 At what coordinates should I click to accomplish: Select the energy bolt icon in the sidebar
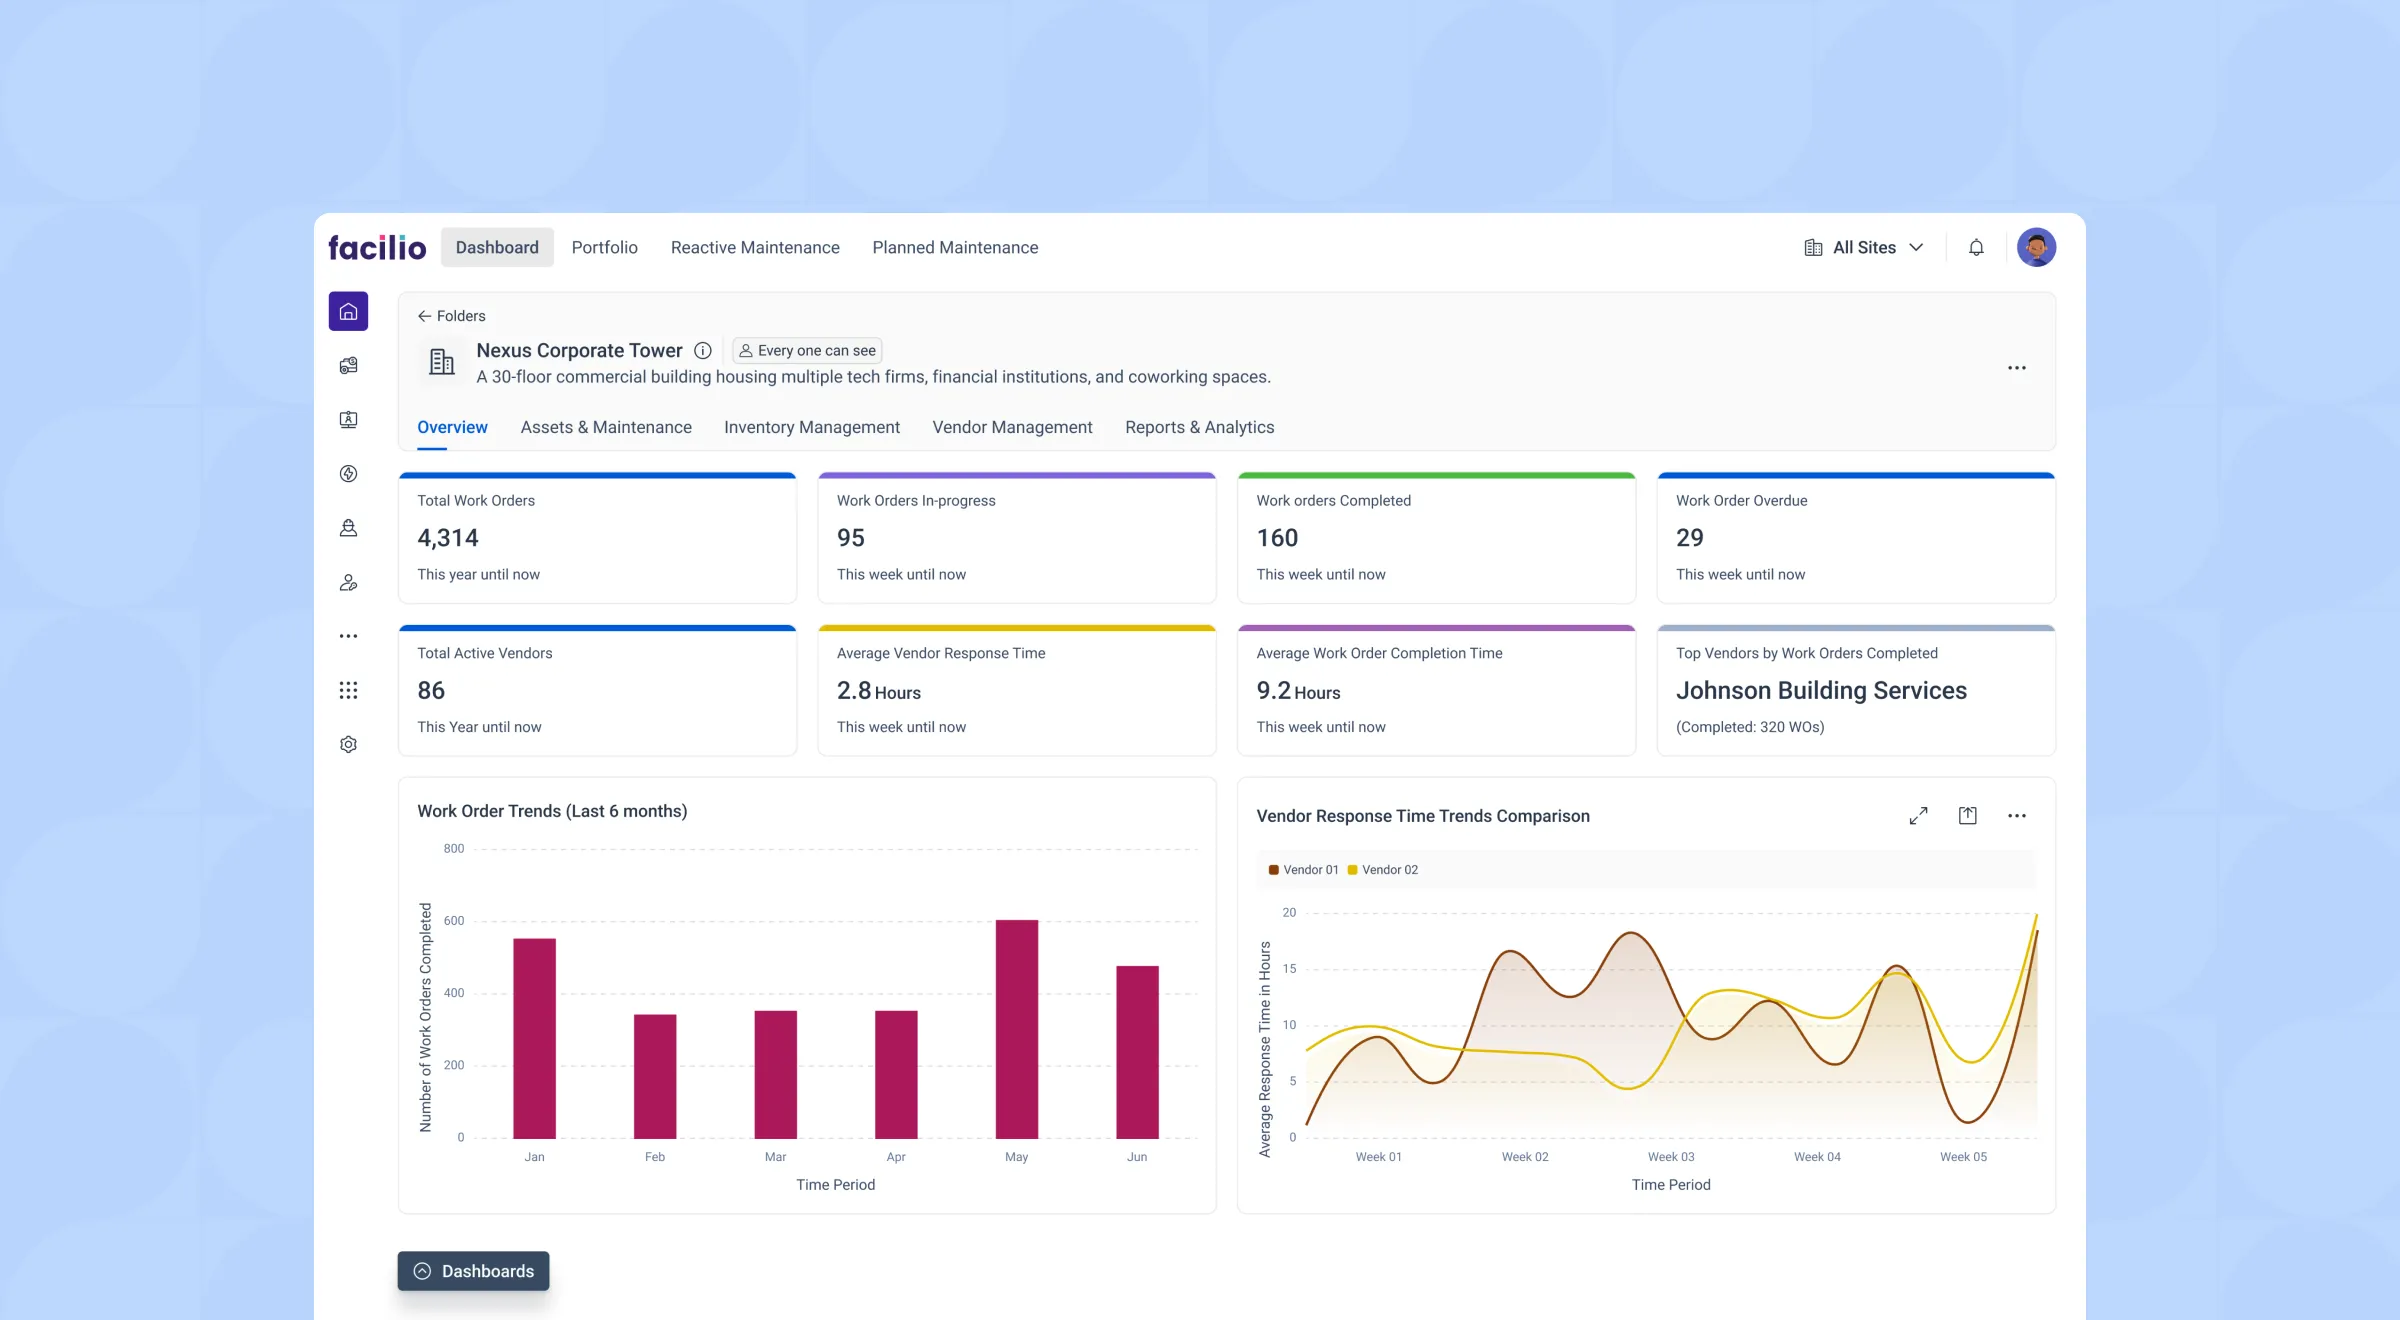(x=348, y=474)
